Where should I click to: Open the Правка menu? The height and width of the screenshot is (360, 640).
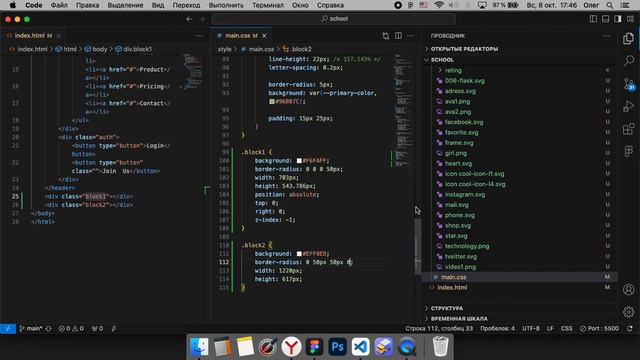[87, 5]
